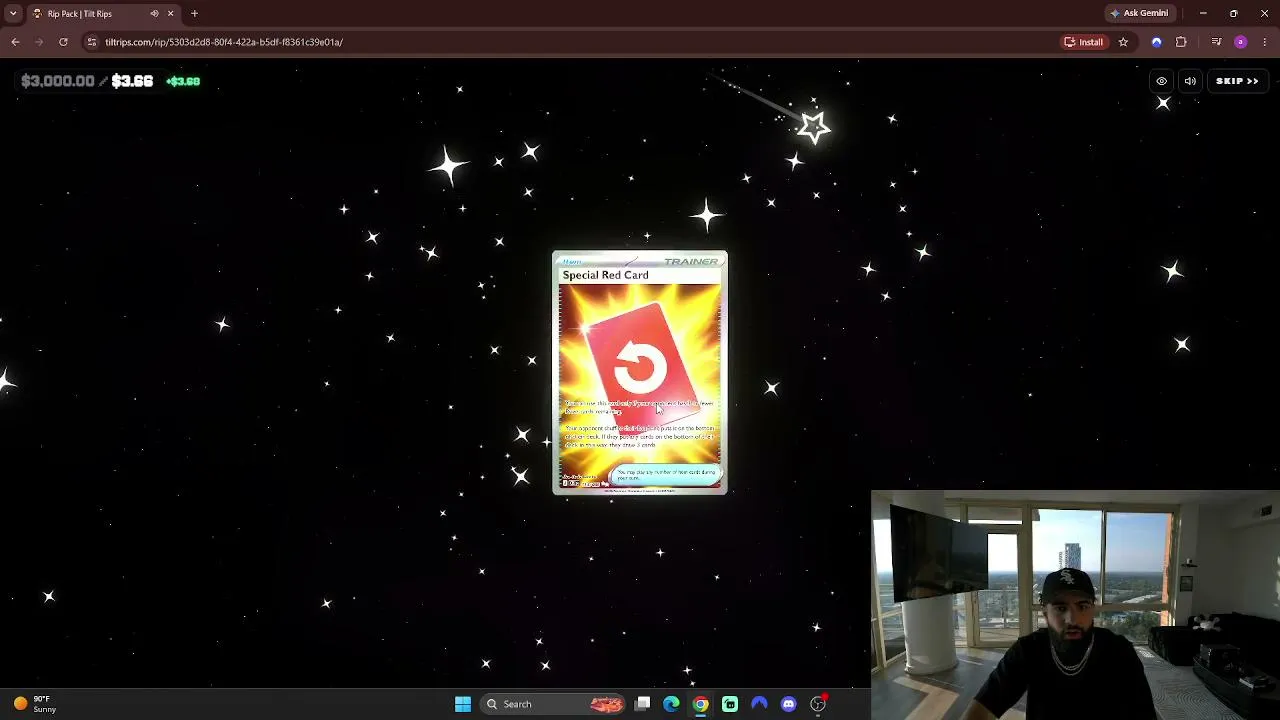Screen dimensions: 1280x720
Task: Open the Chrome profile avatar
Action: (x=1241, y=42)
